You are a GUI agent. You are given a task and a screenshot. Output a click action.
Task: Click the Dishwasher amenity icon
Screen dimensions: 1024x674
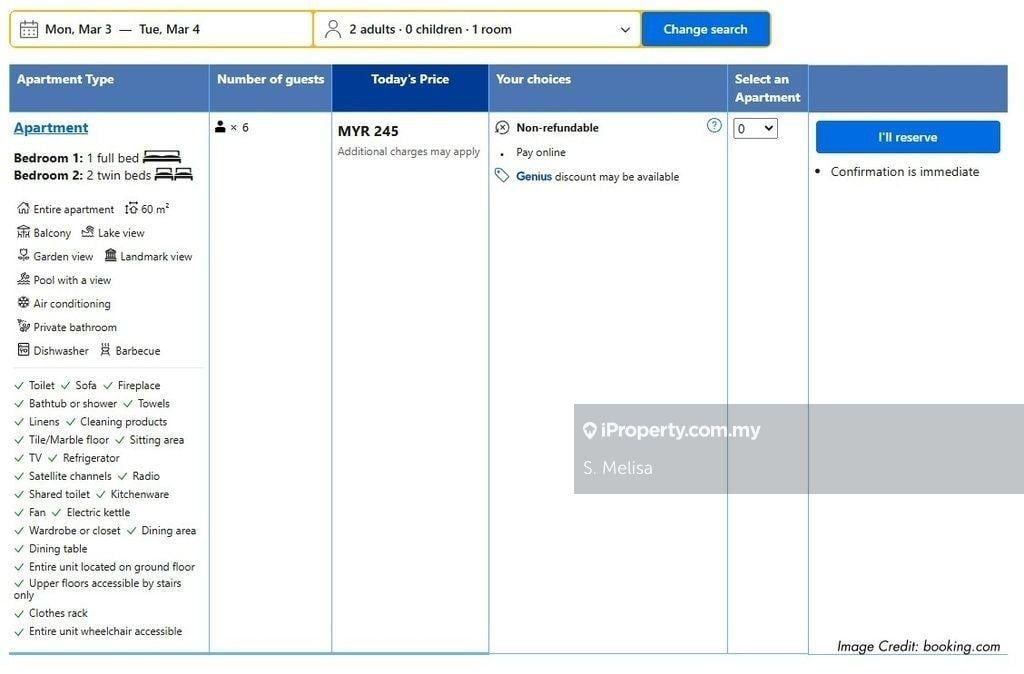(x=23, y=350)
